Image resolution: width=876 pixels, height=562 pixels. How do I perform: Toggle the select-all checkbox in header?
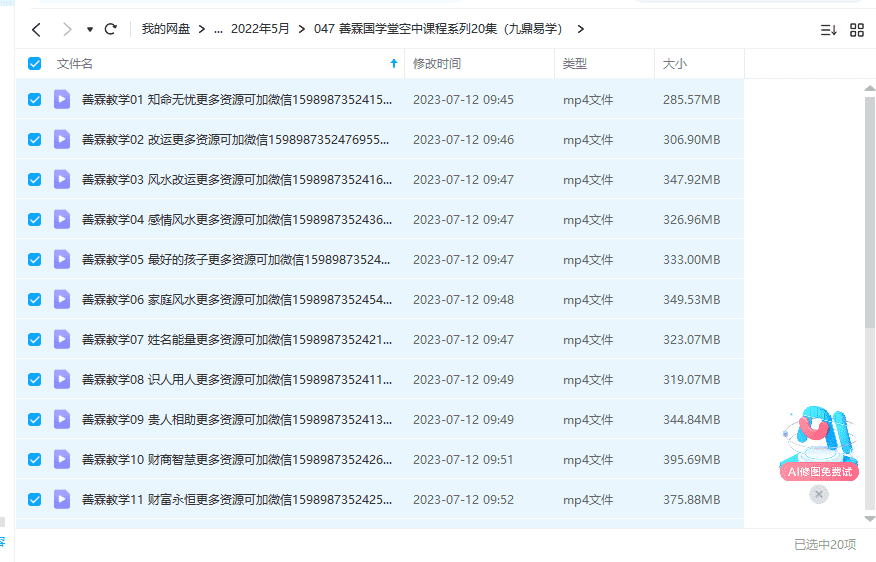coord(35,64)
